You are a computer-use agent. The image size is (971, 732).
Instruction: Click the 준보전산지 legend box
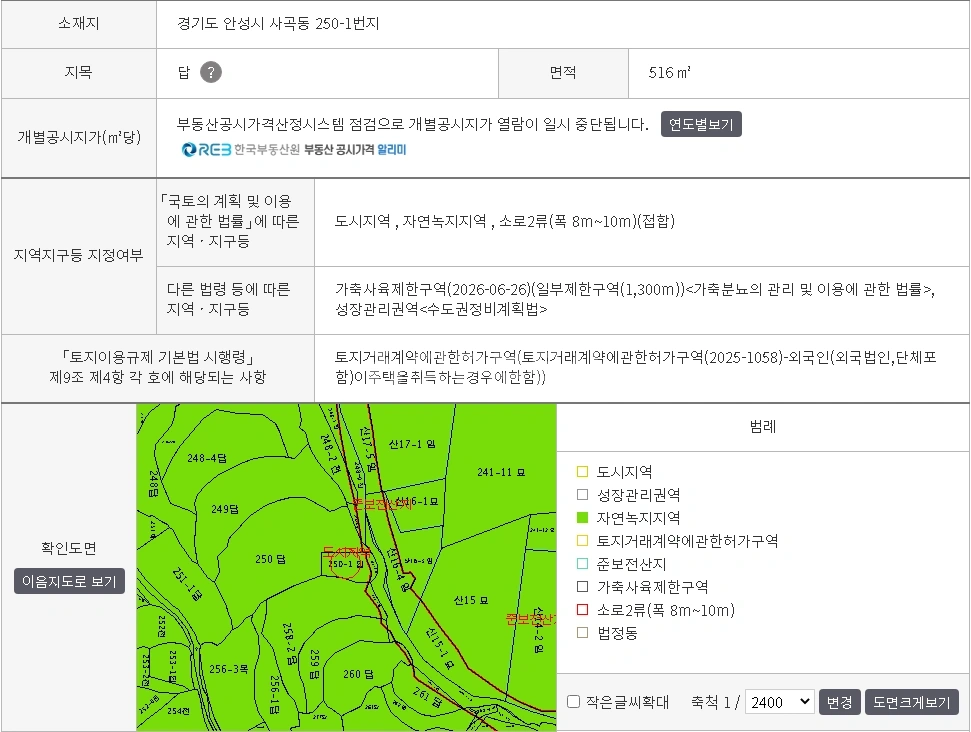tap(582, 564)
